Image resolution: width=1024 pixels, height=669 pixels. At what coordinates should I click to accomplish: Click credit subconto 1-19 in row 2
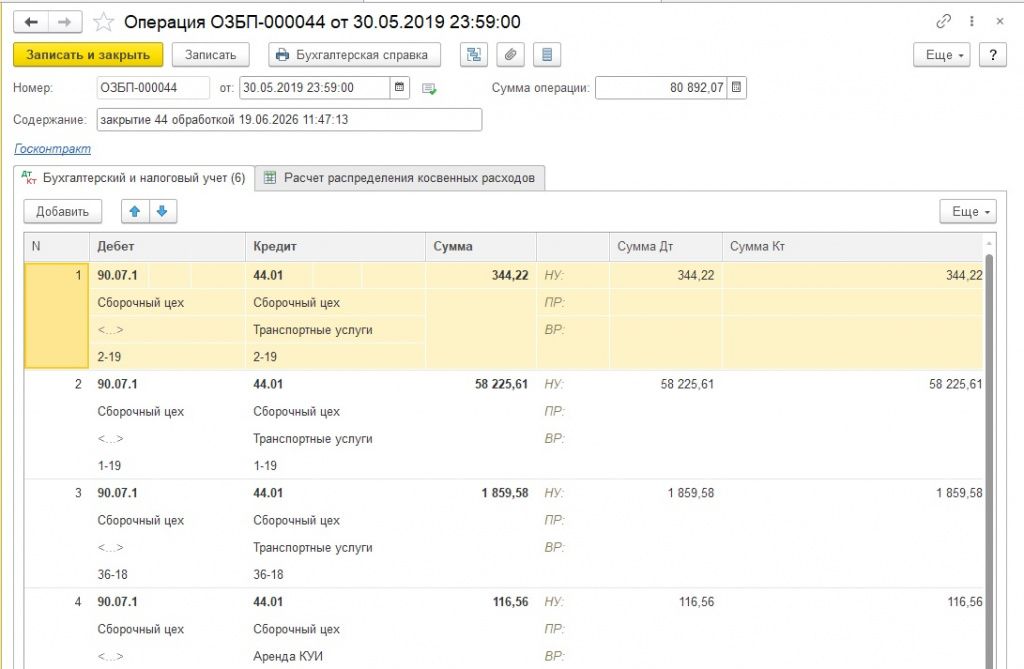click(x=265, y=466)
